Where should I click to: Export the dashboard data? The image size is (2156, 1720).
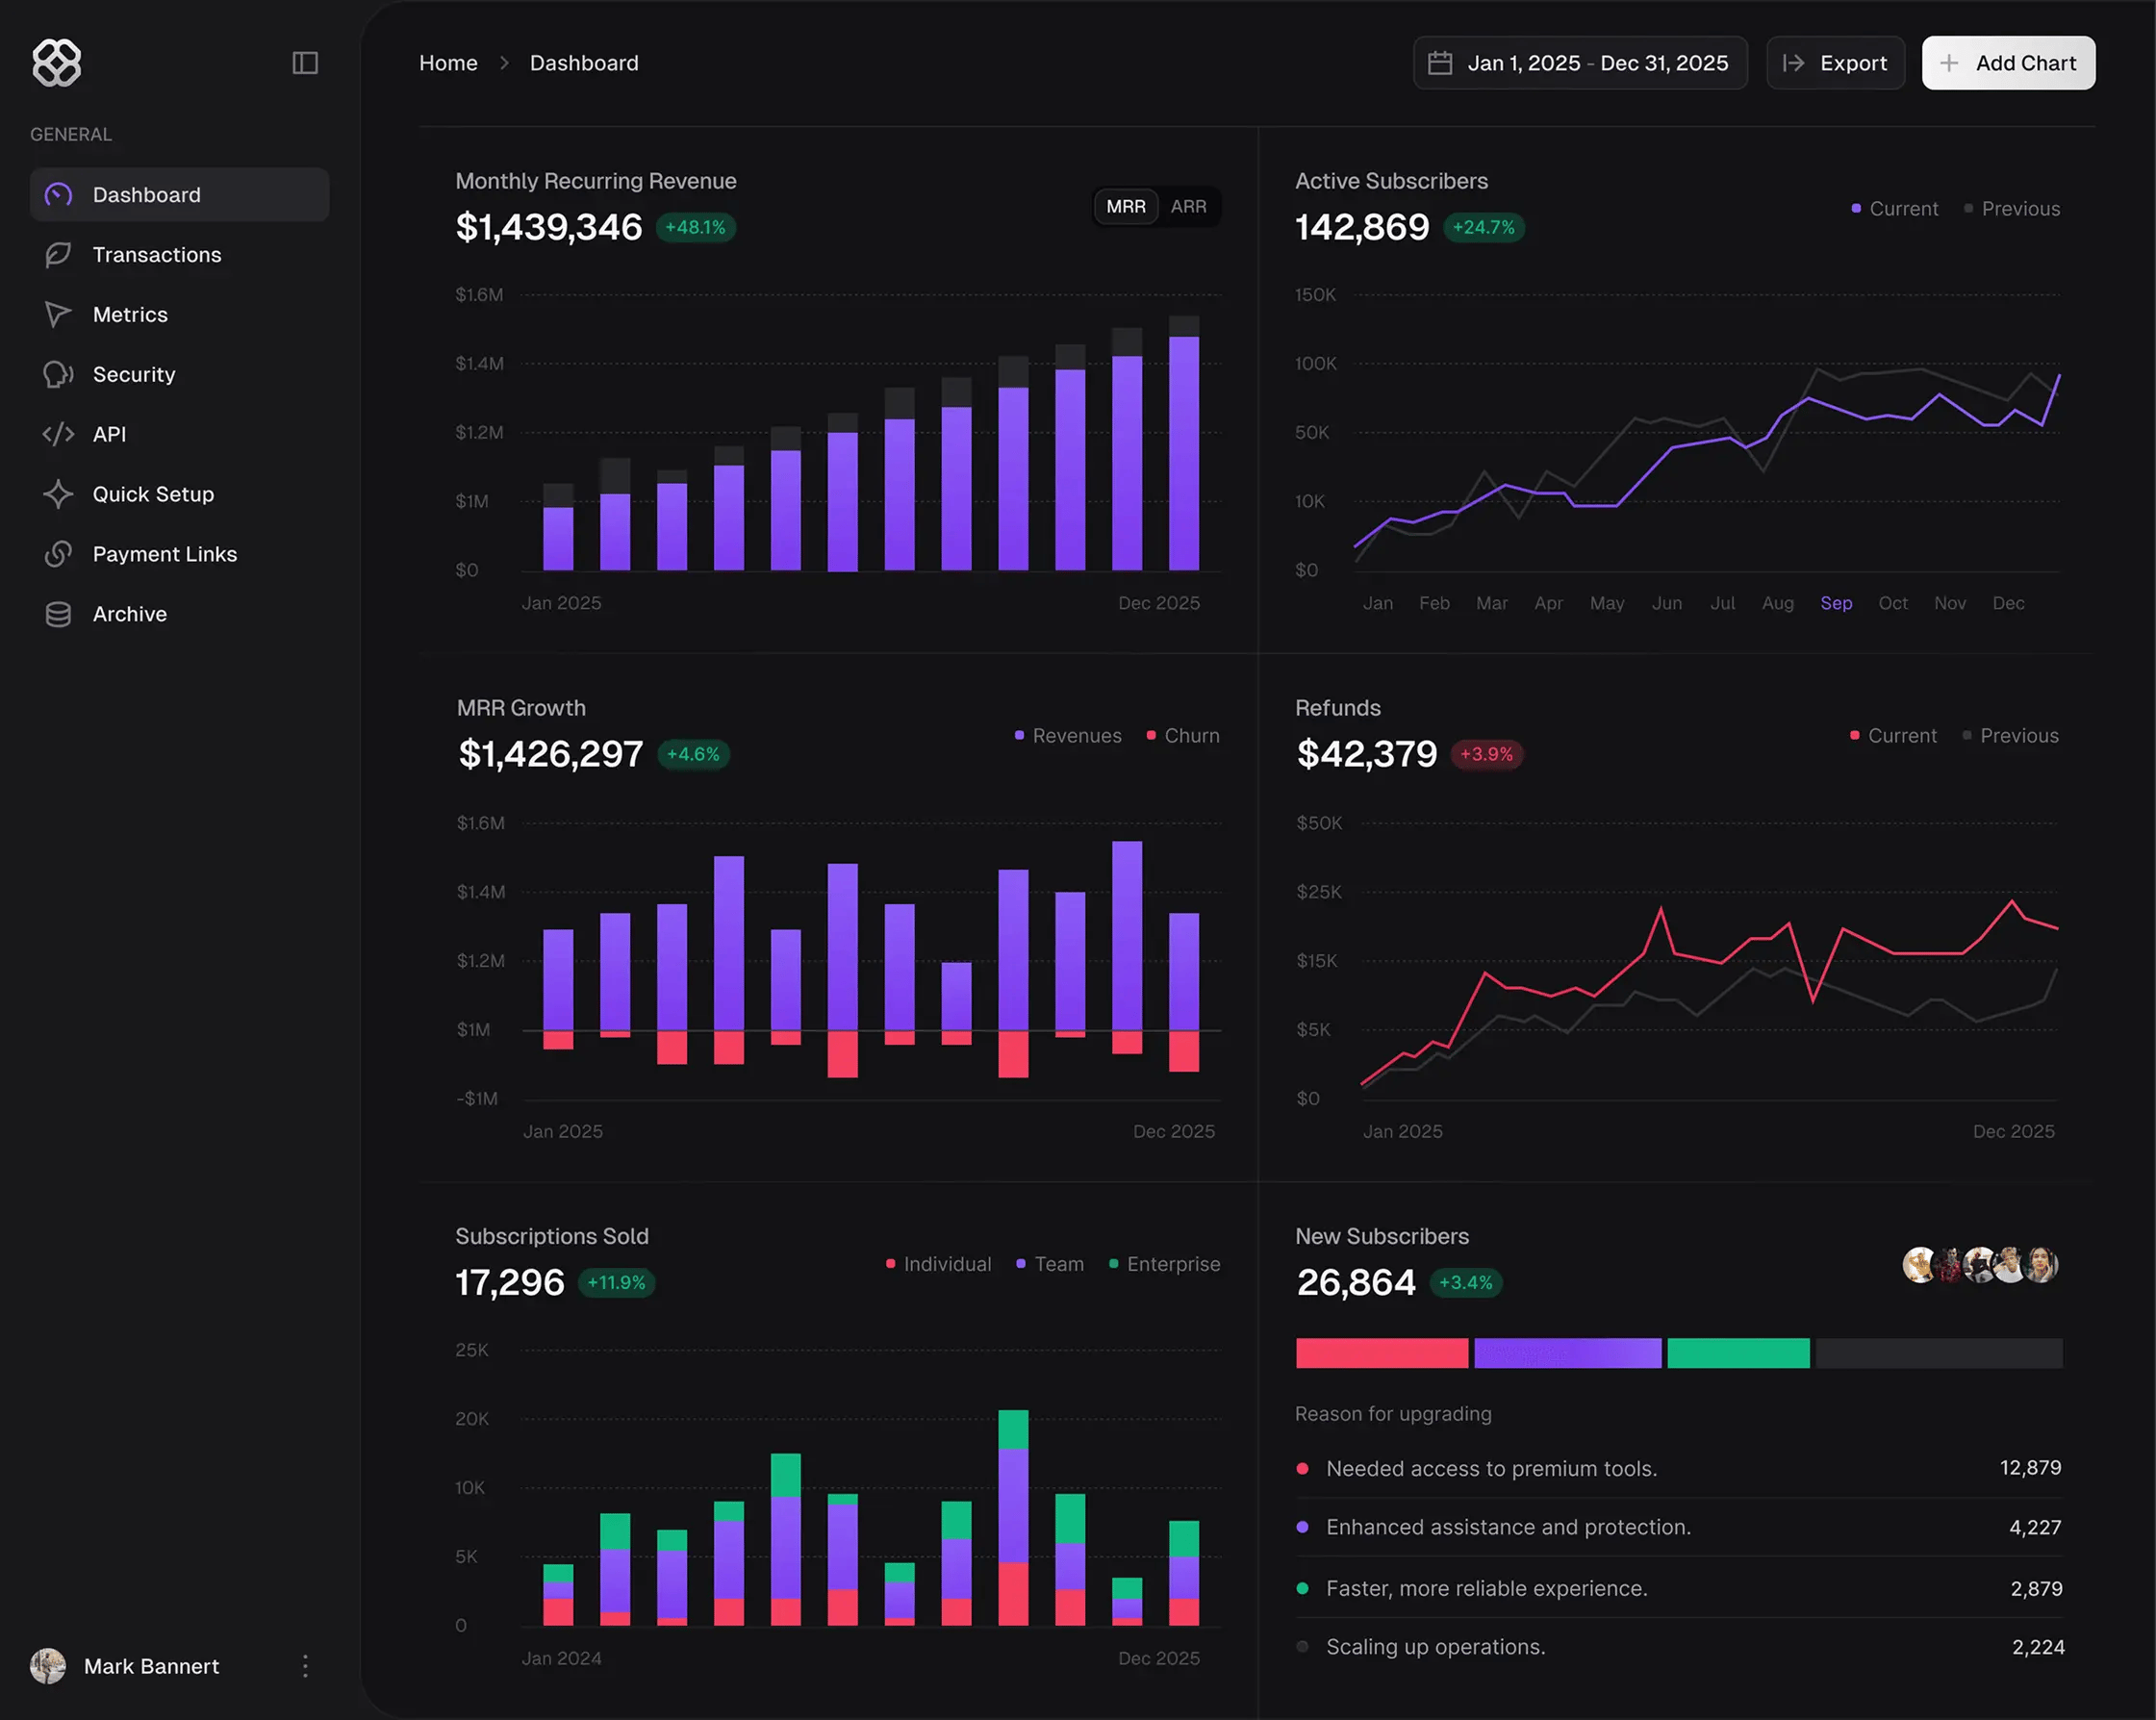pos(1836,62)
